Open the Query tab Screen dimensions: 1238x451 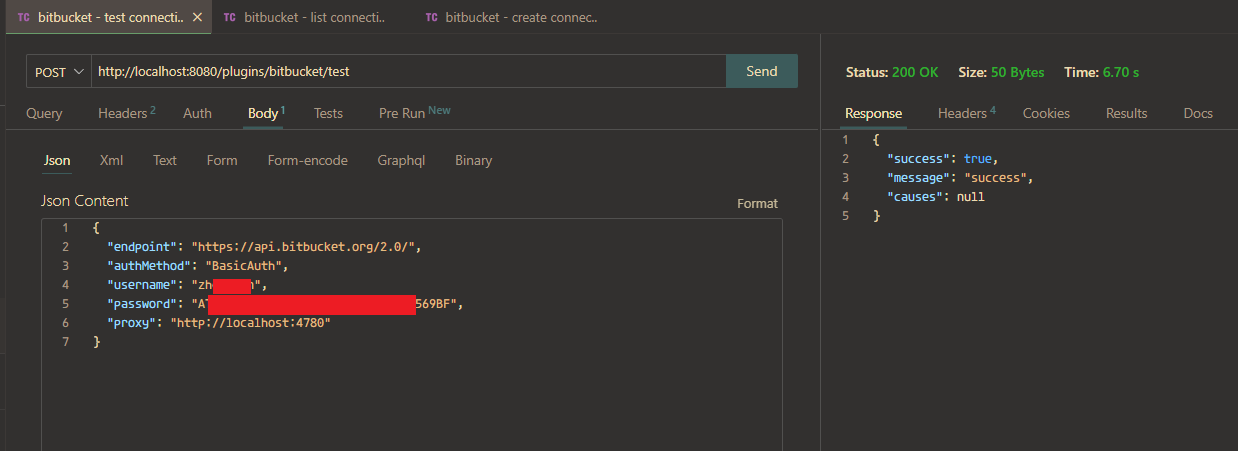(44, 113)
